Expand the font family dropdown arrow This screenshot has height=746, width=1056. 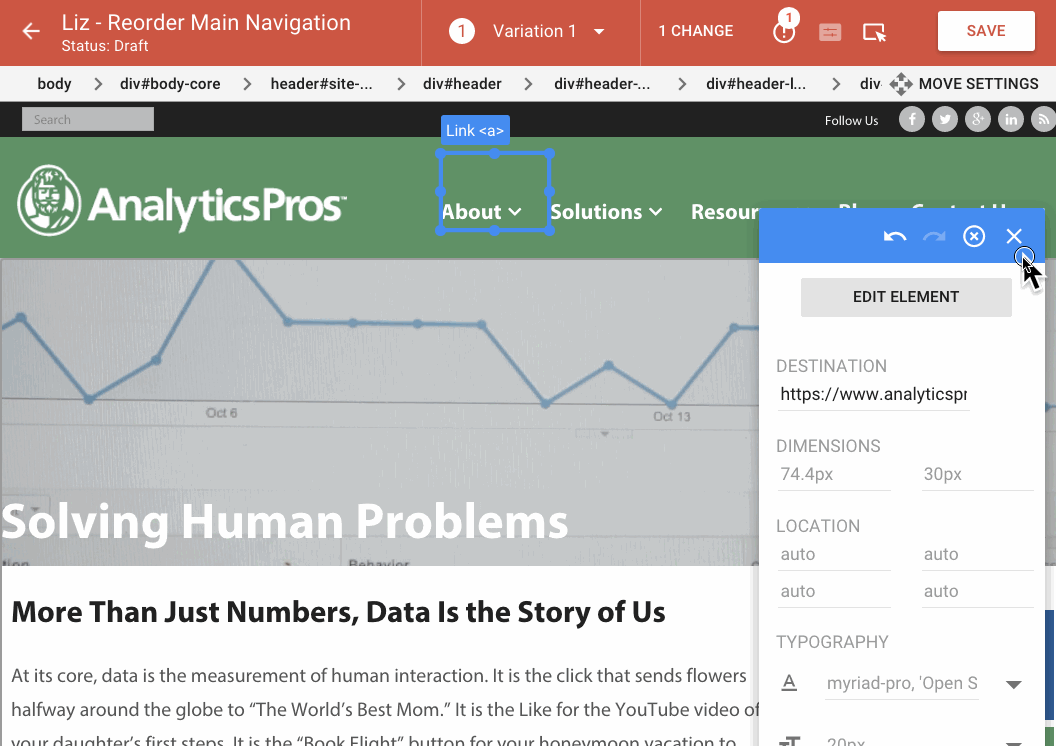[x=1014, y=685]
